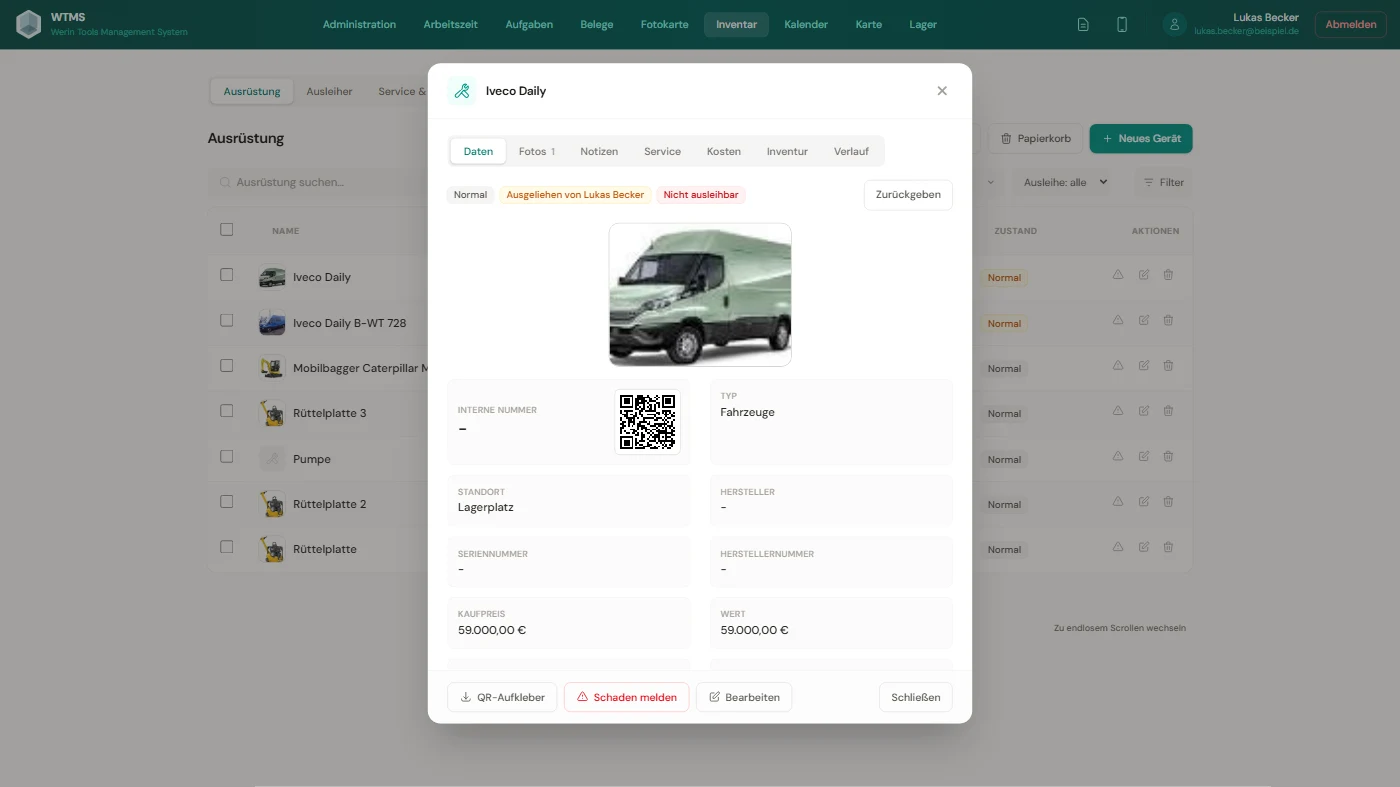Open the Ausleihe: alle dropdown

tap(1066, 182)
